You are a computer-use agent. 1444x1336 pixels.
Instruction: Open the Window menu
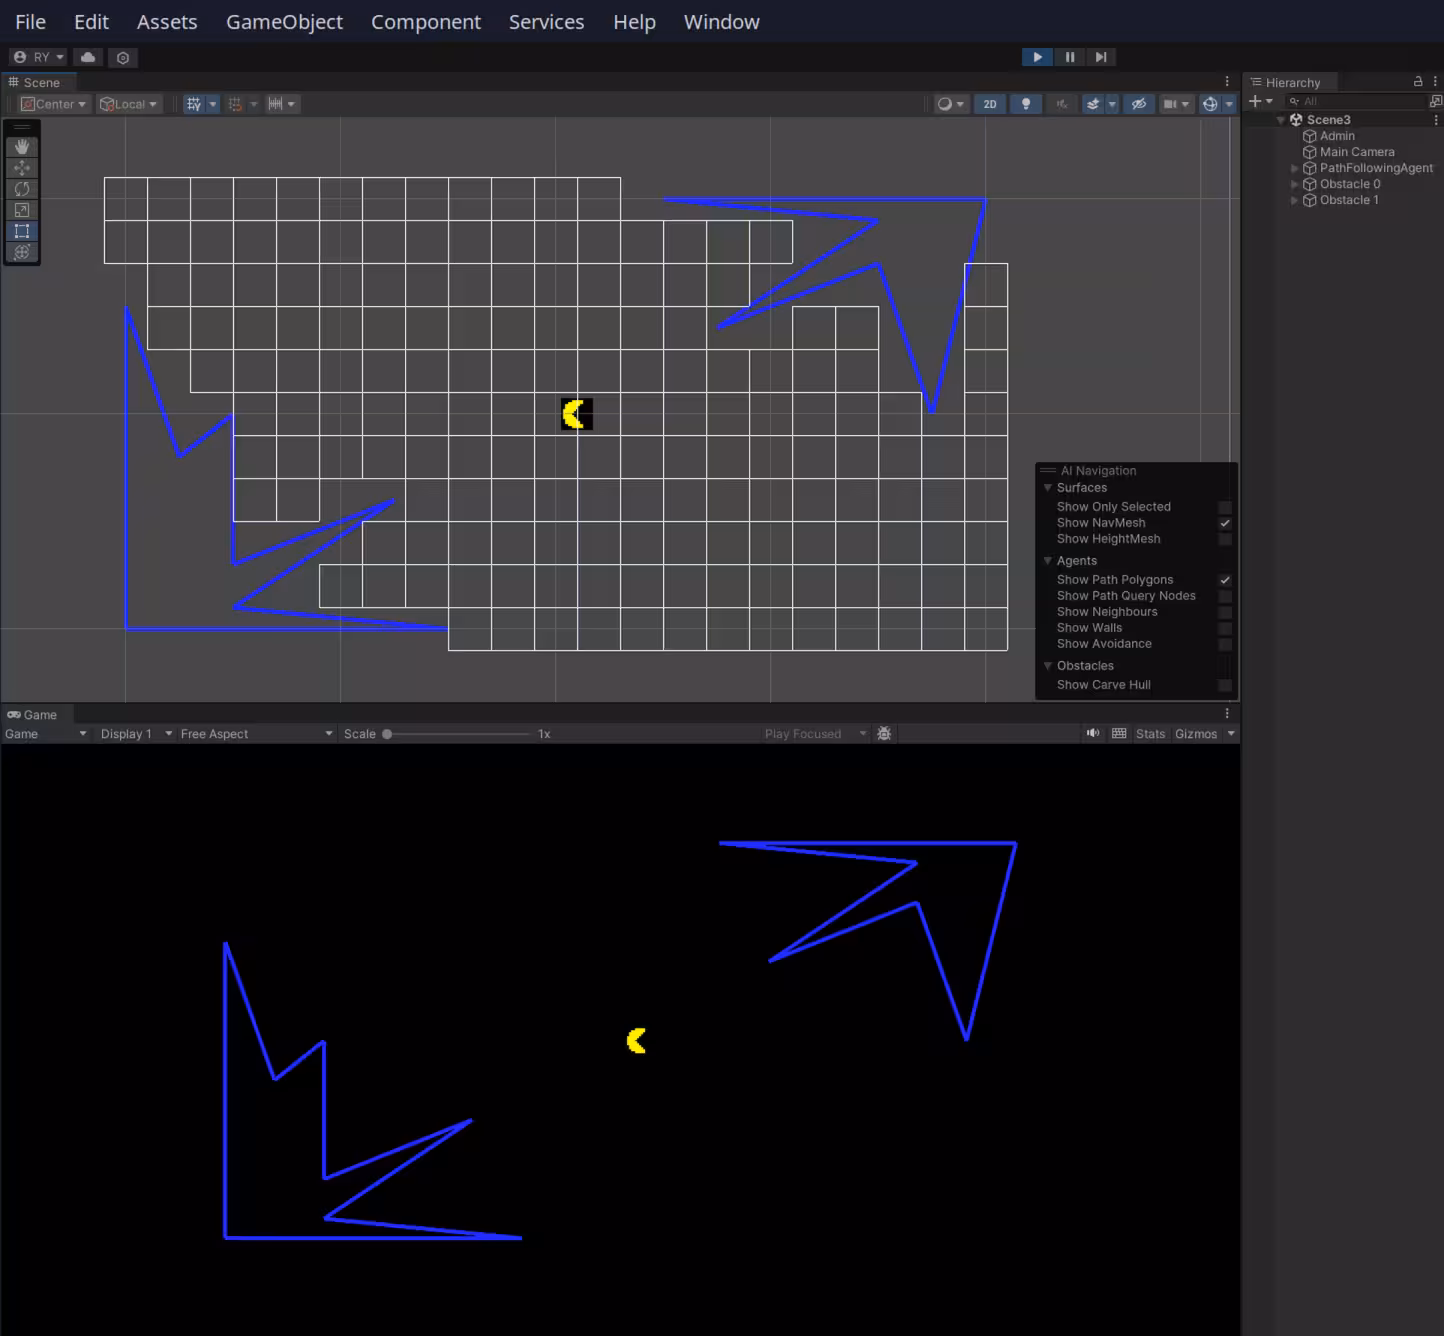pos(722,22)
